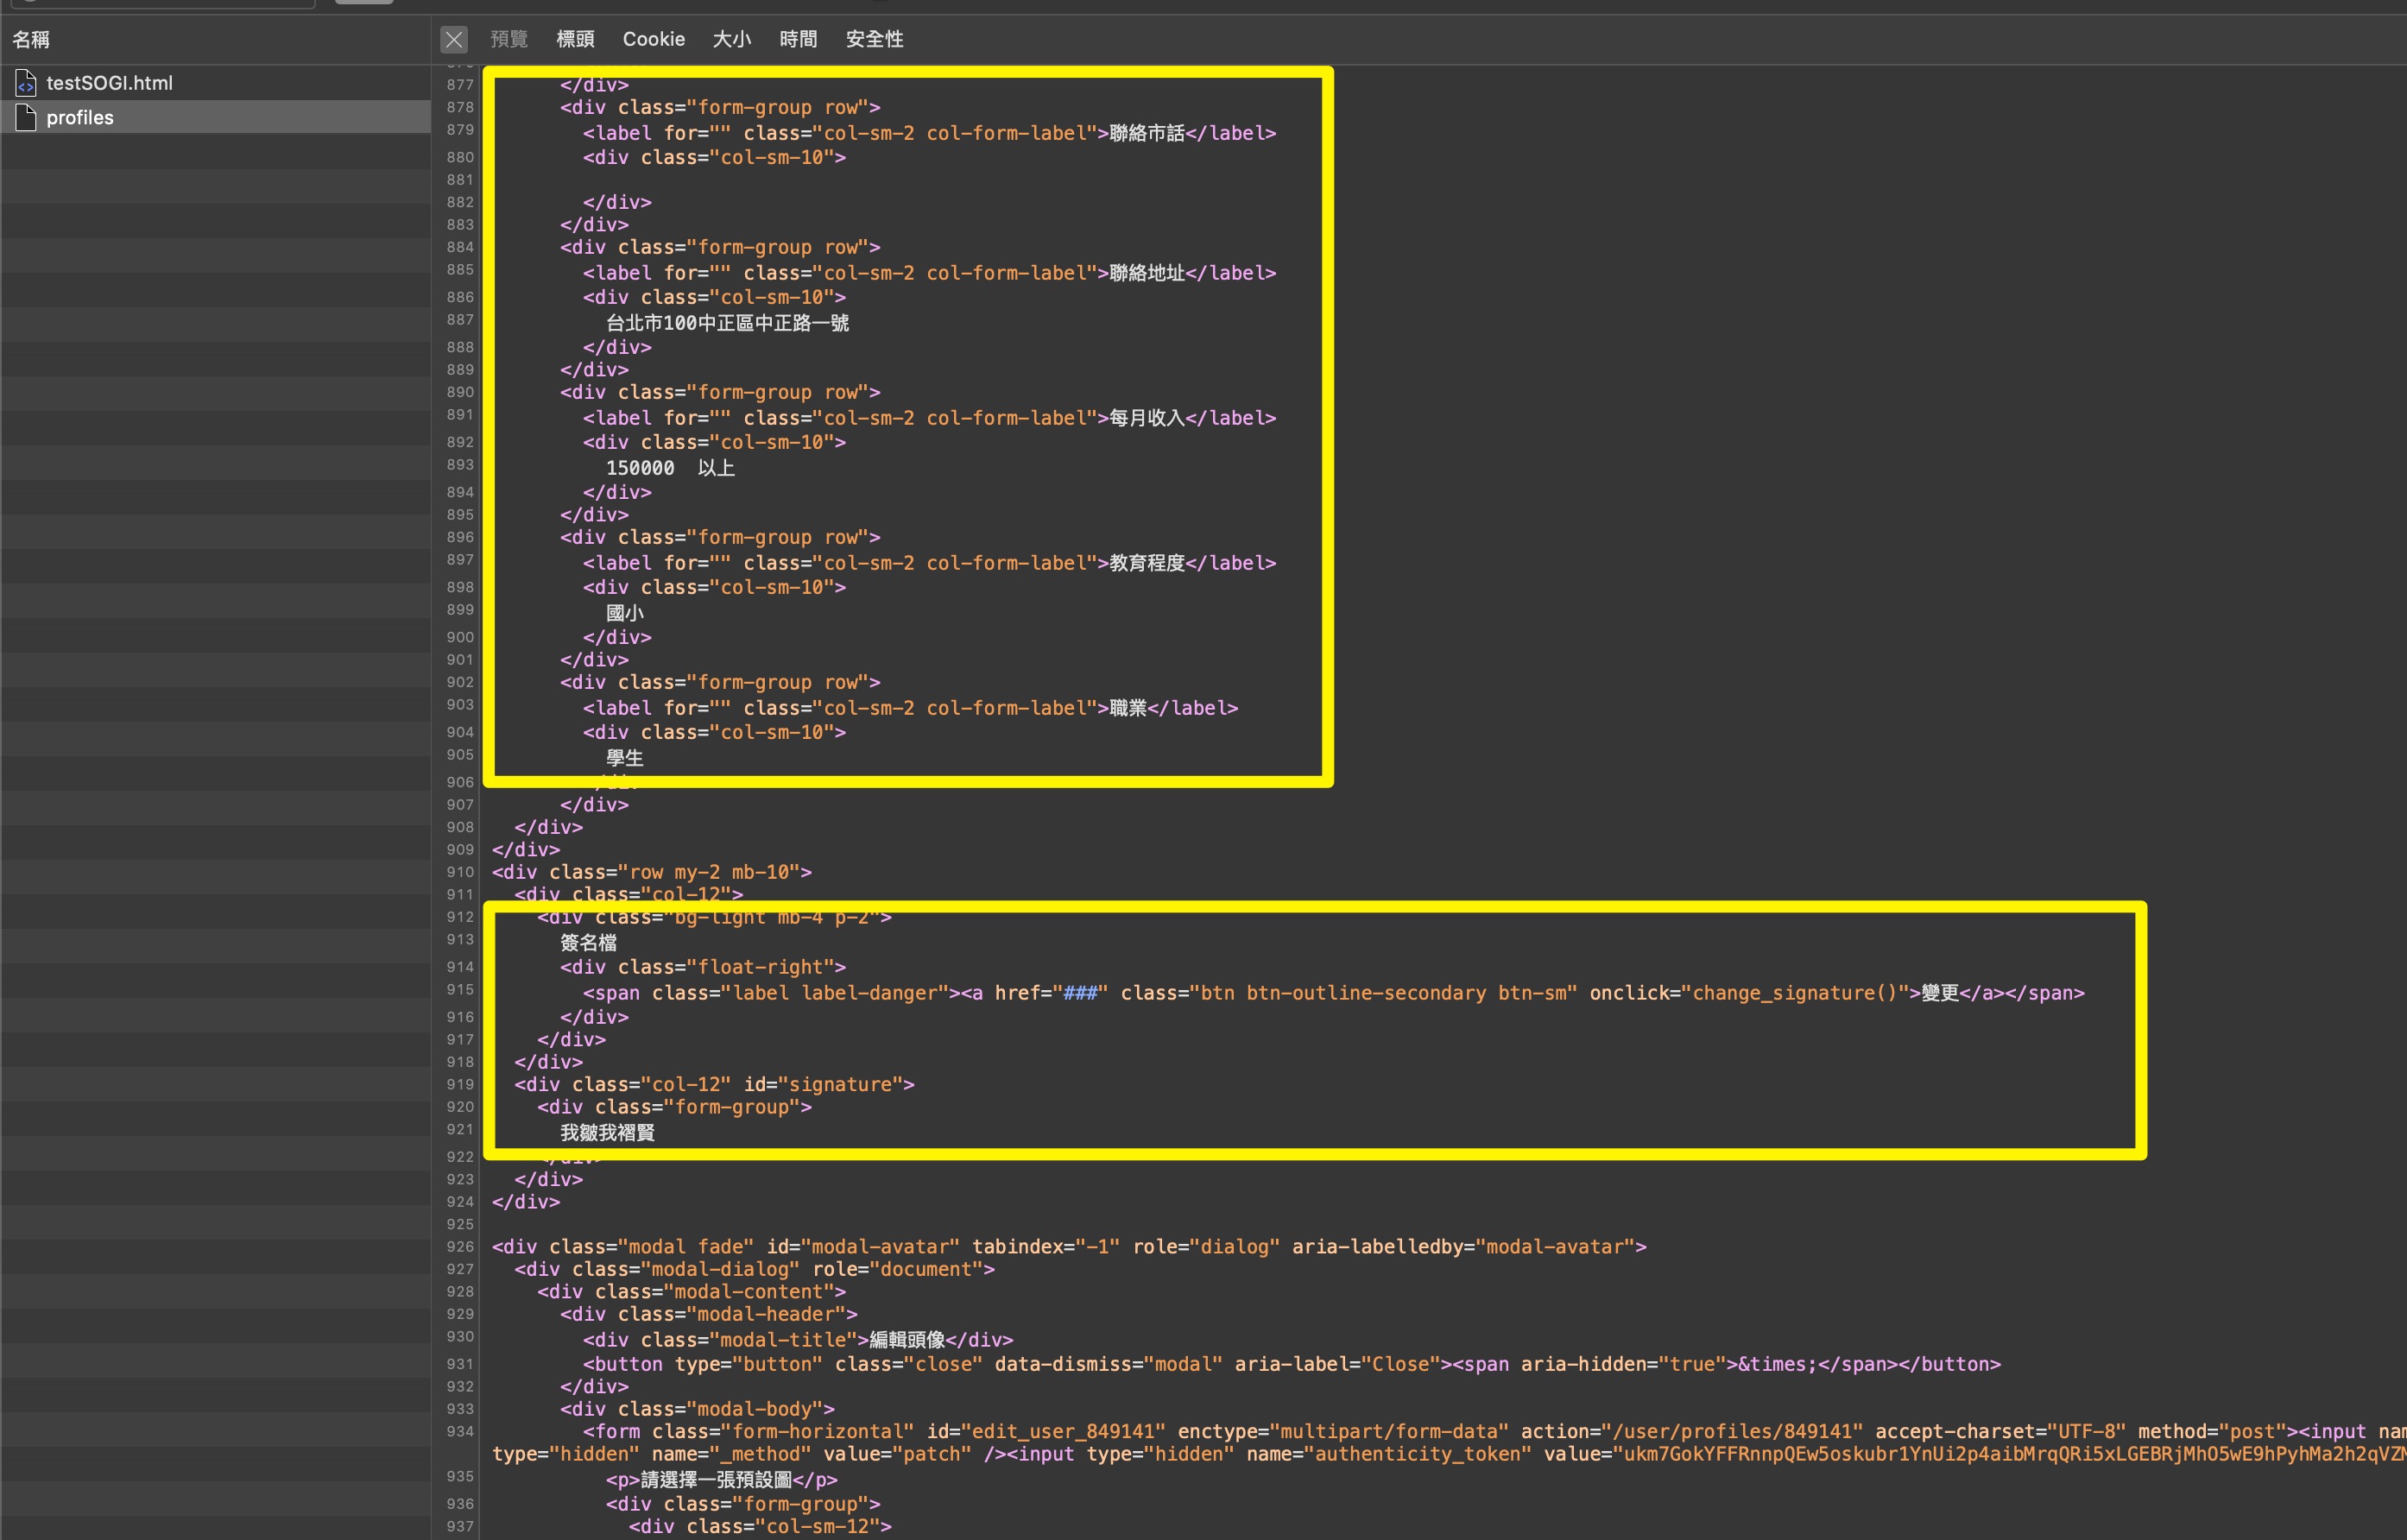Click the 職業 label text
2407x1540 pixels.
pos(1128,708)
